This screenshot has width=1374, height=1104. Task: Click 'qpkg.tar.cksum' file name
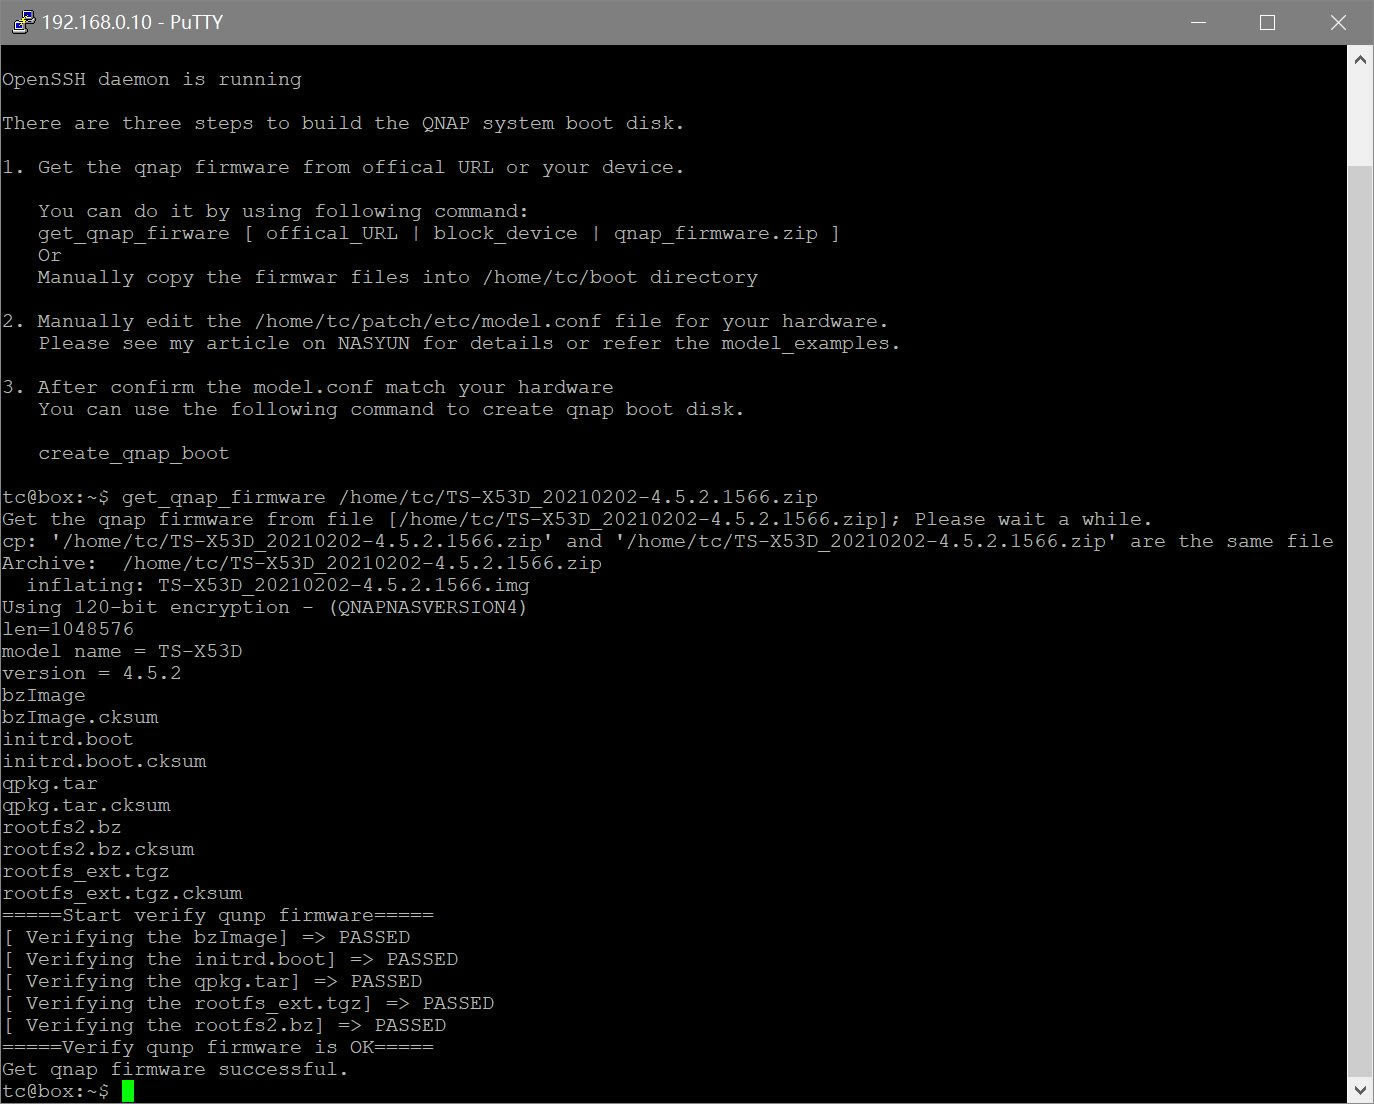86,805
